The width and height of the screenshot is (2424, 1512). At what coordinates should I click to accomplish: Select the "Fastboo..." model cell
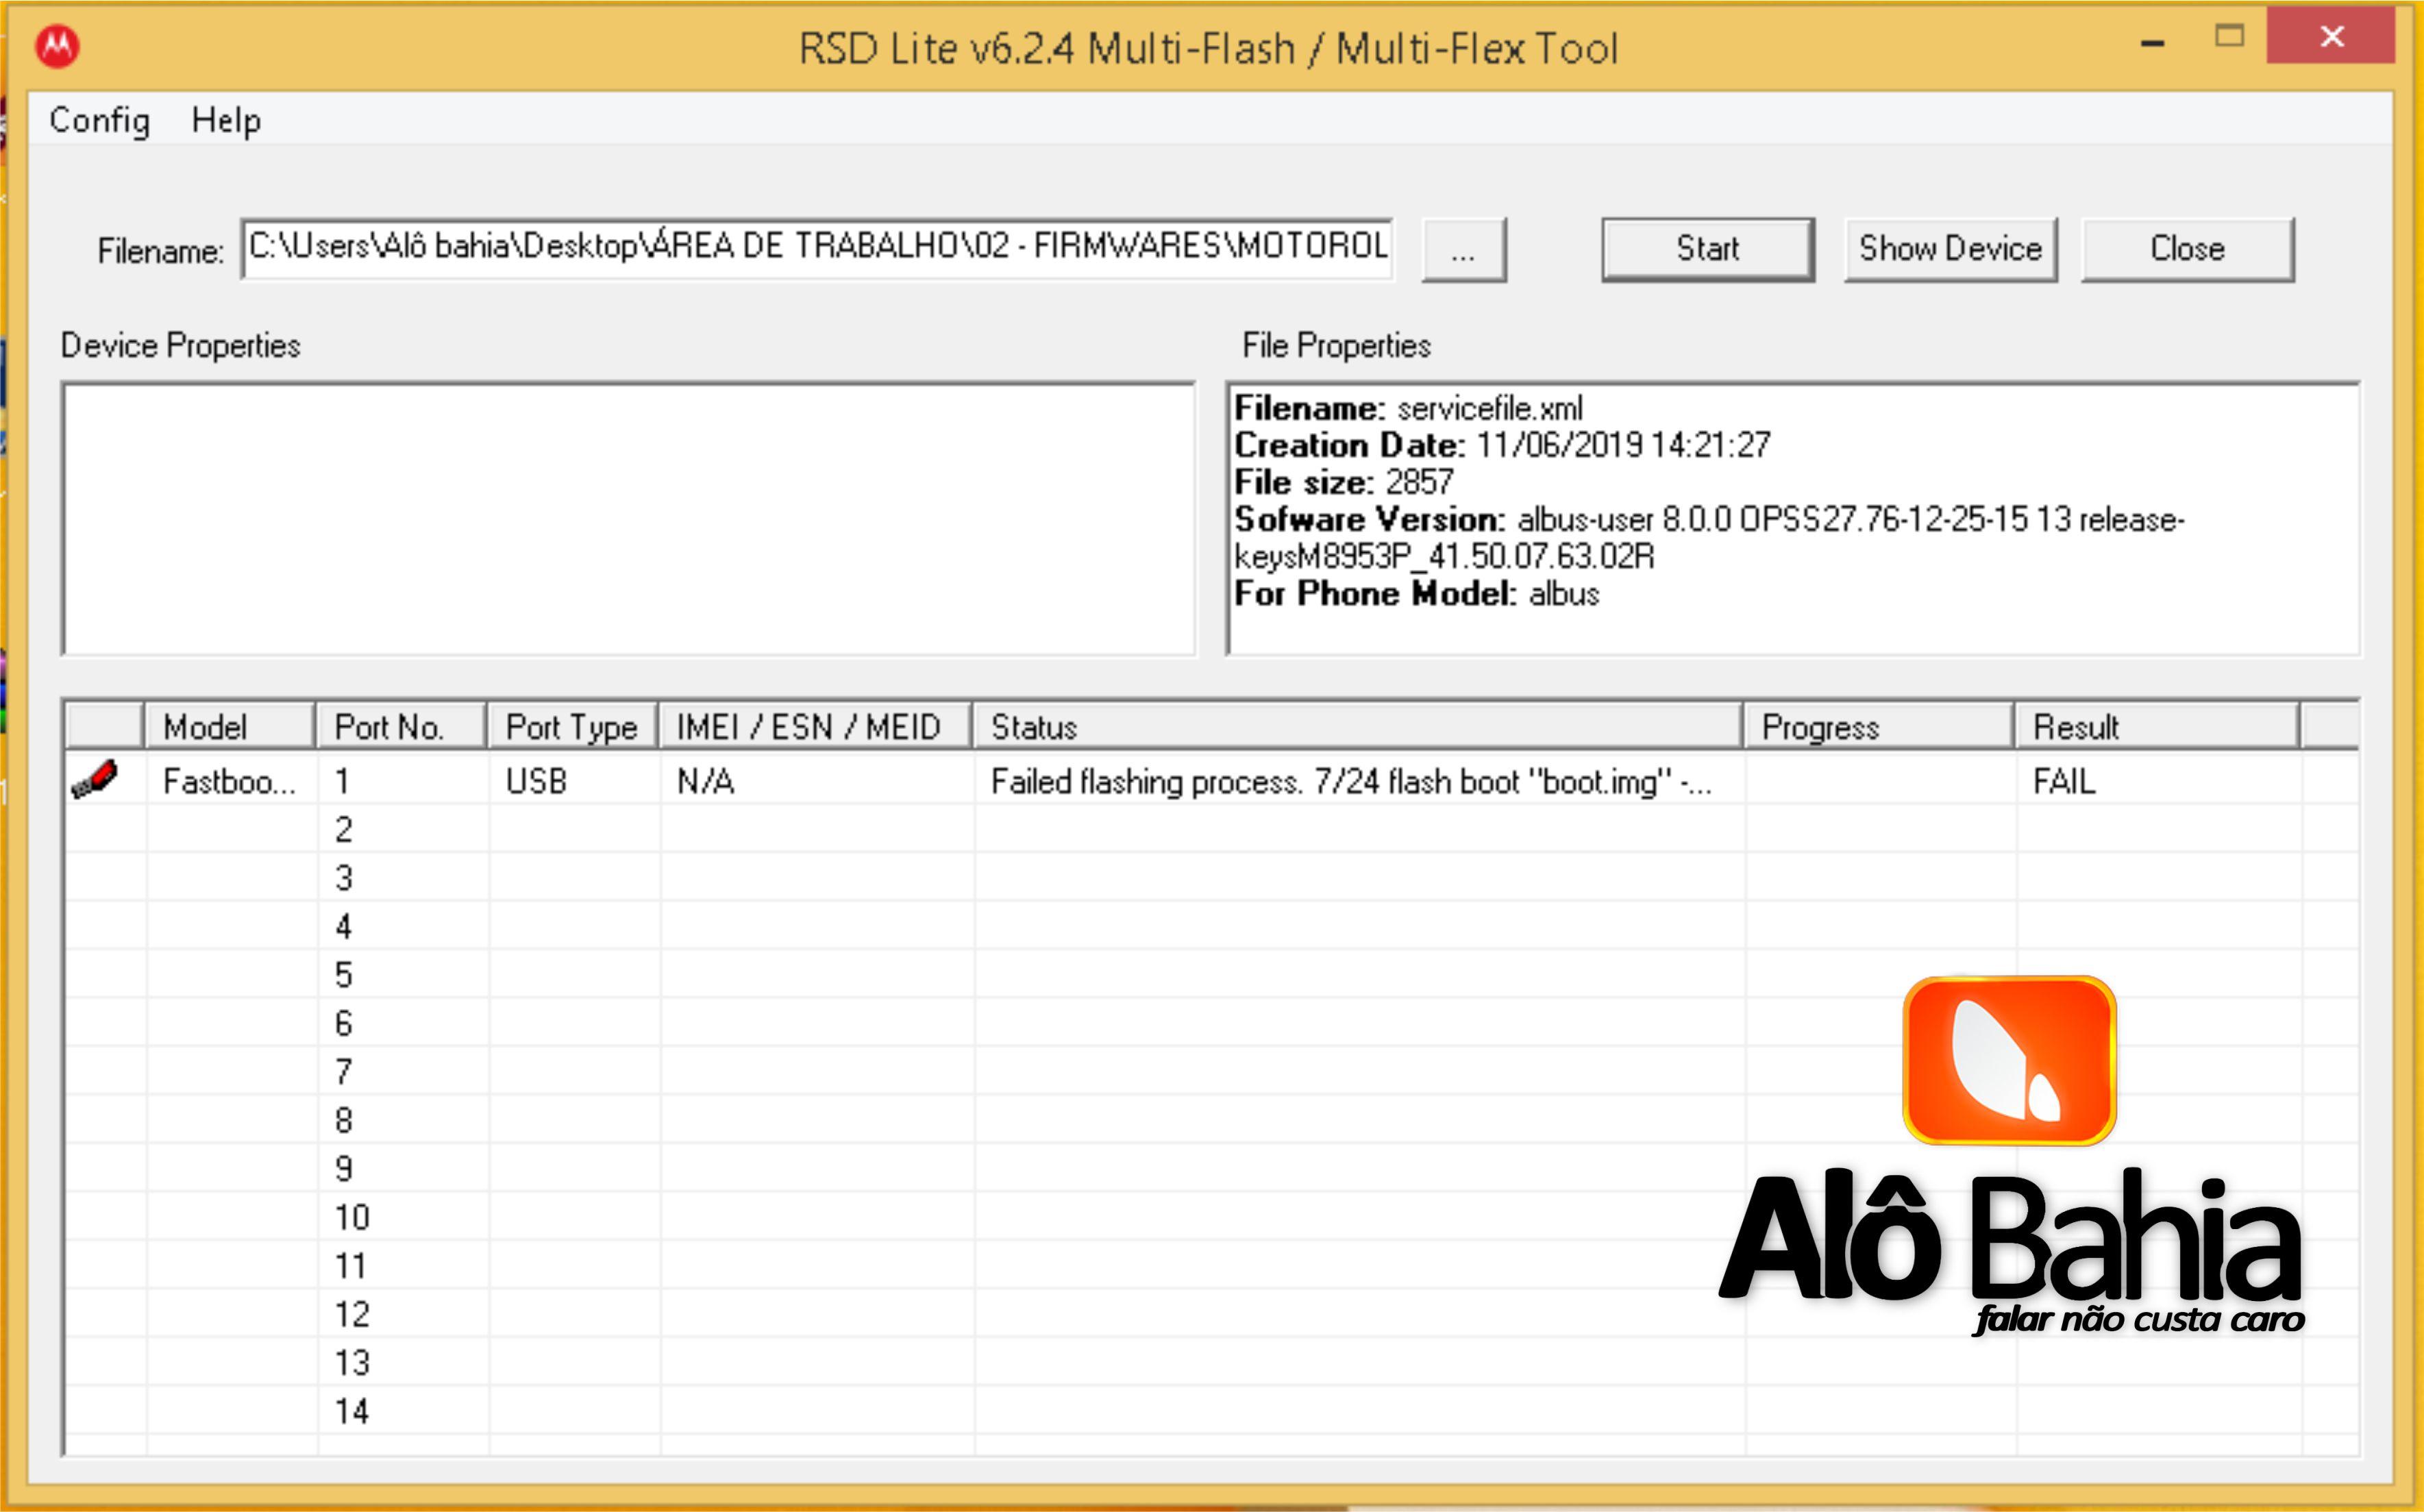tap(230, 781)
